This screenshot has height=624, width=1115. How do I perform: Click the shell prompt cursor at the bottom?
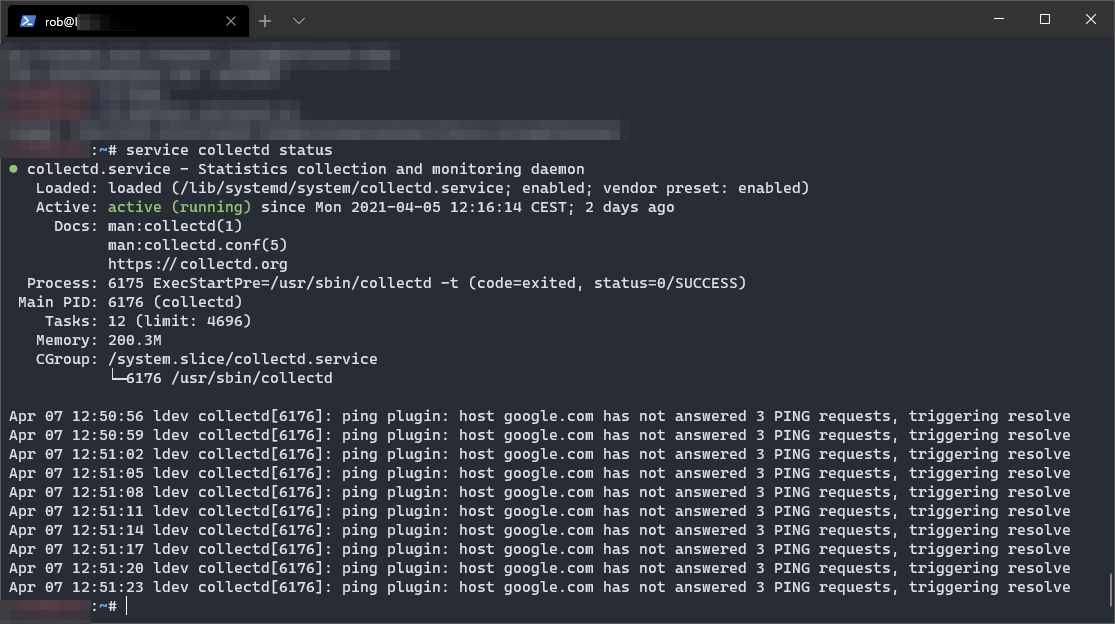click(127, 606)
